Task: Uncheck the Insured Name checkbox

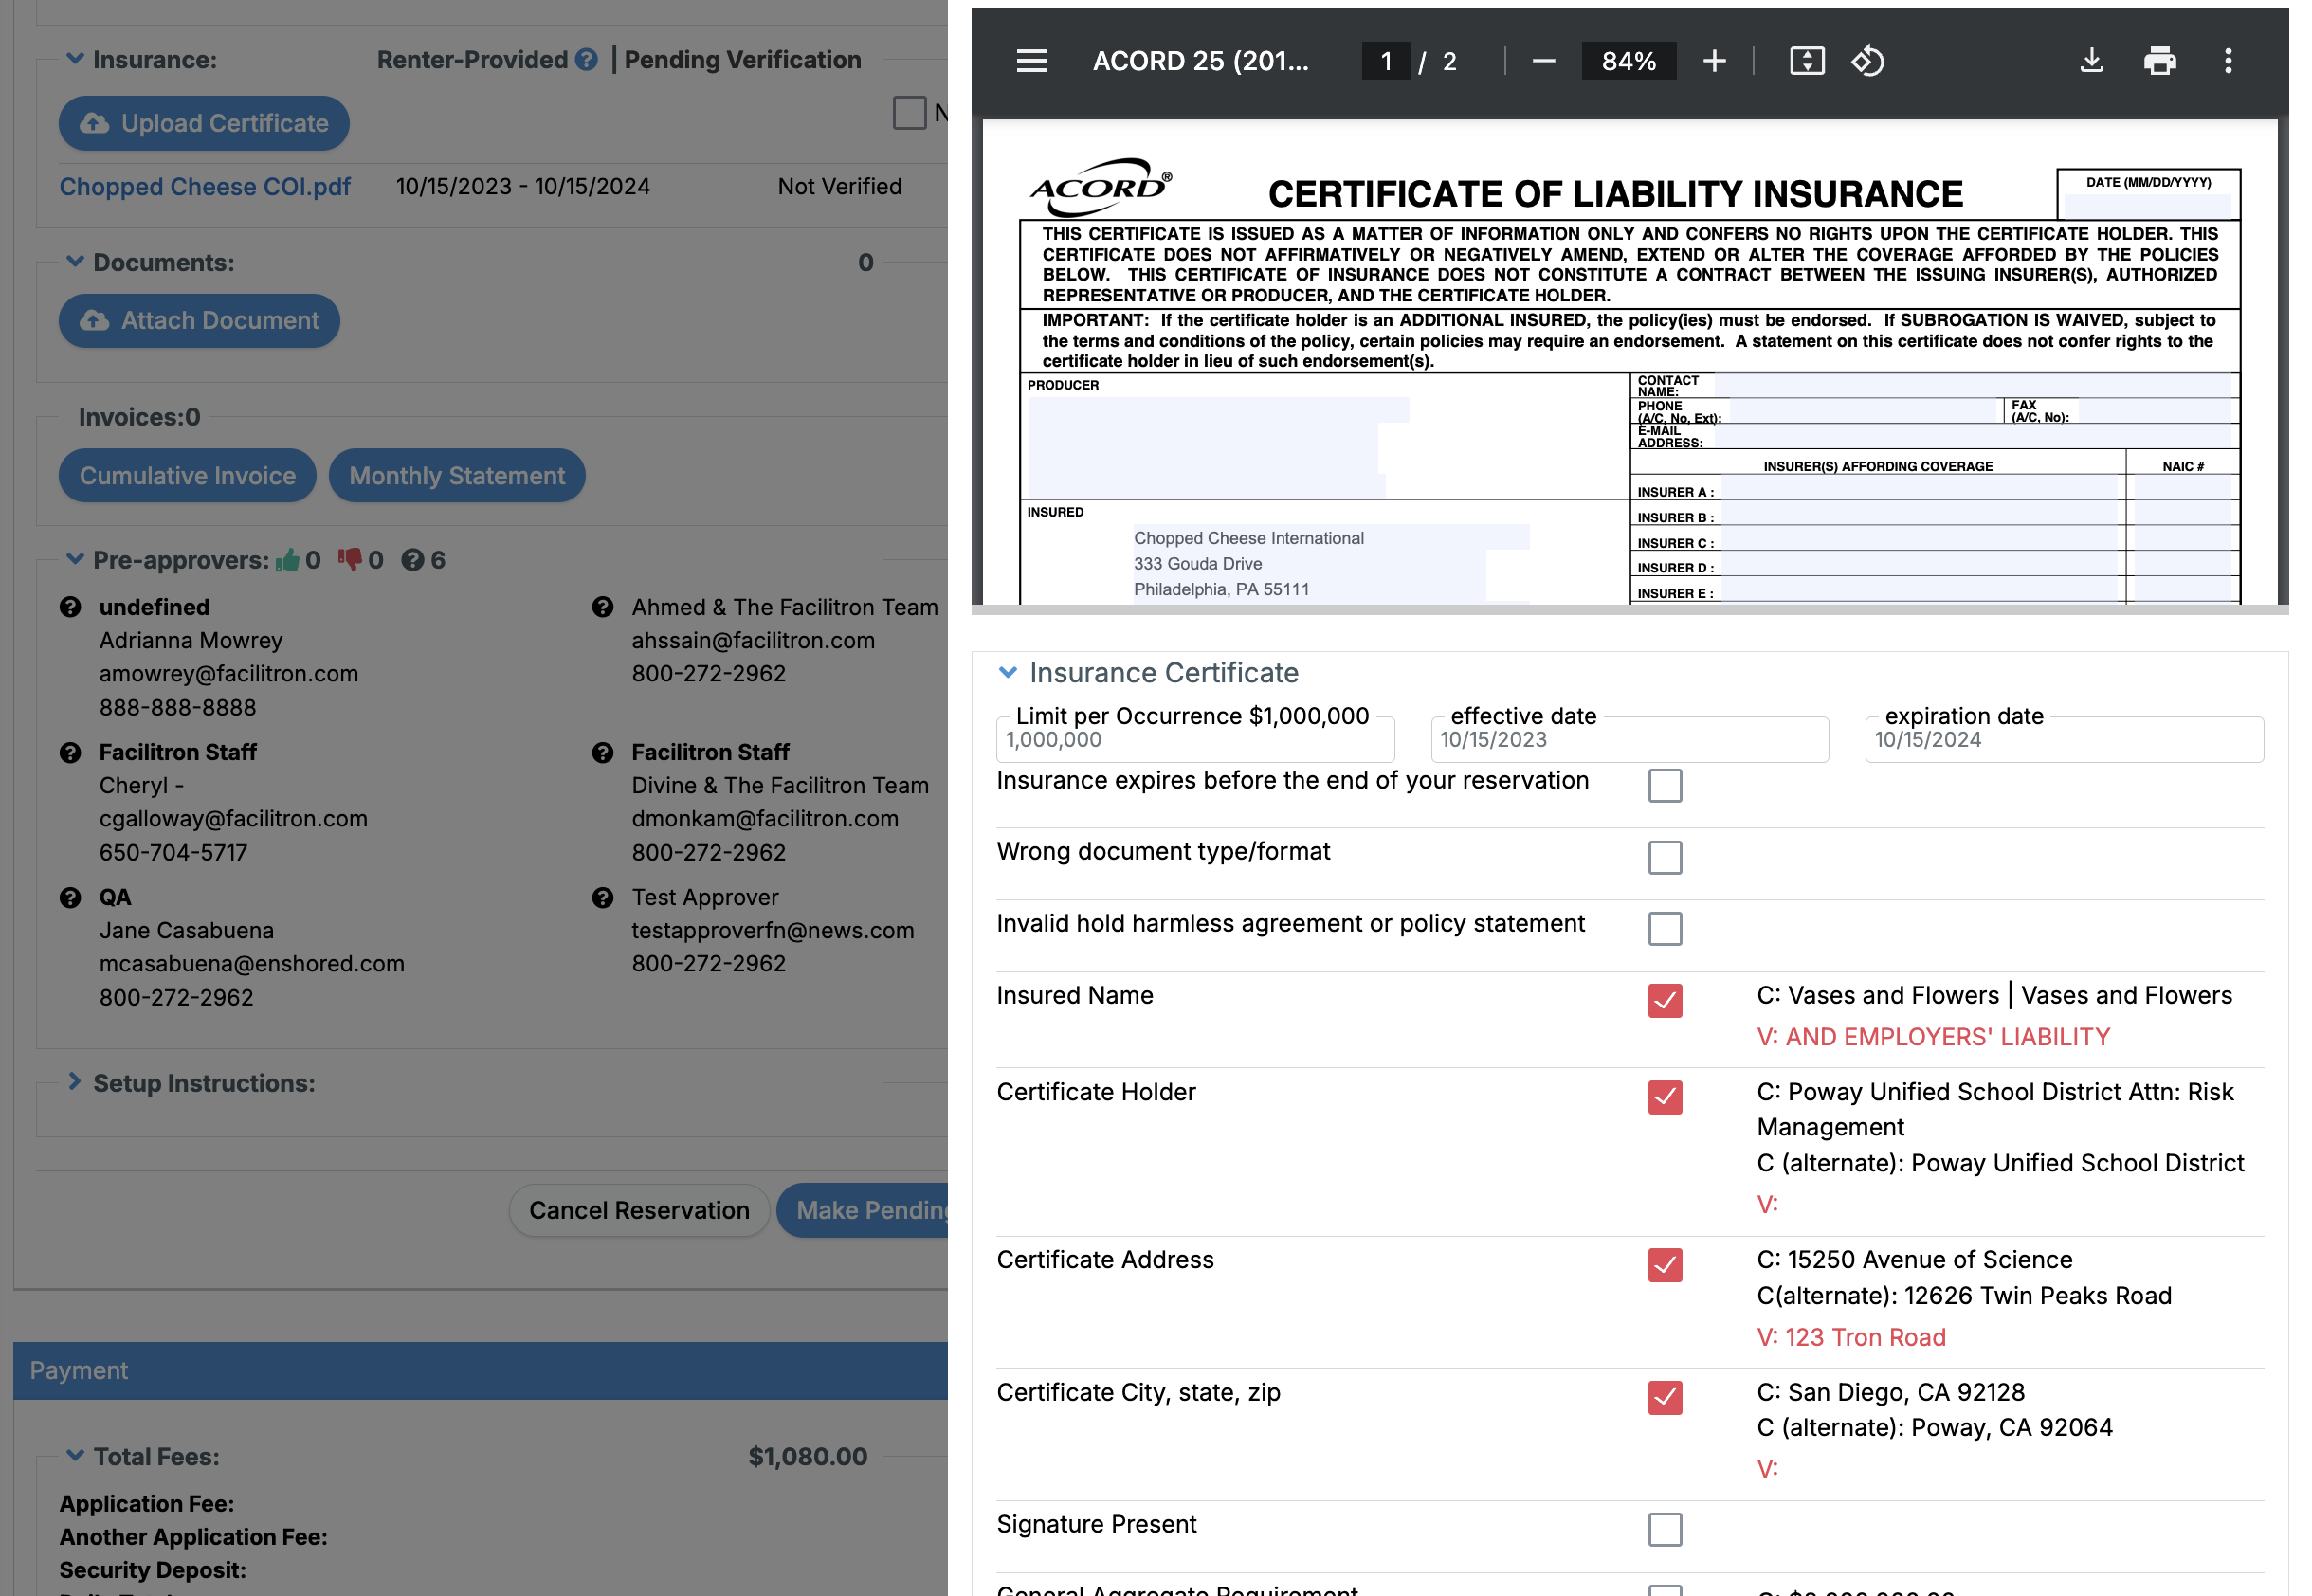Action: coord(1664,1000)
